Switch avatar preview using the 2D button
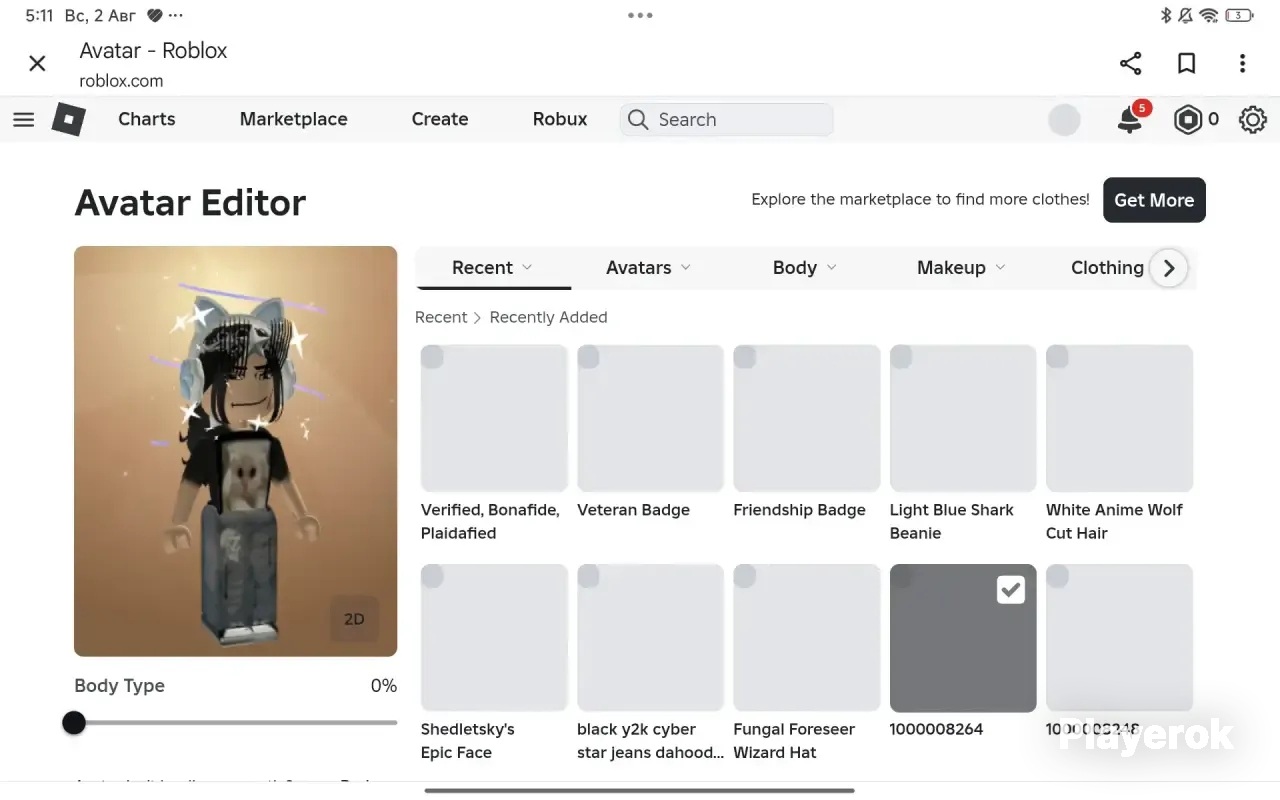Screen dimensions: 1280x800 tap(354, 619)
